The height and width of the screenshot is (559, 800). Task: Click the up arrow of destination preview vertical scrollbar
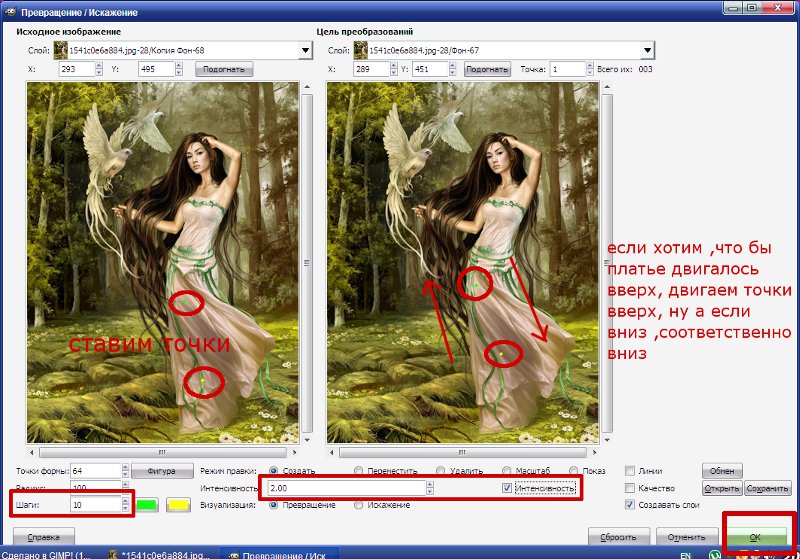[x=607, y=87]
